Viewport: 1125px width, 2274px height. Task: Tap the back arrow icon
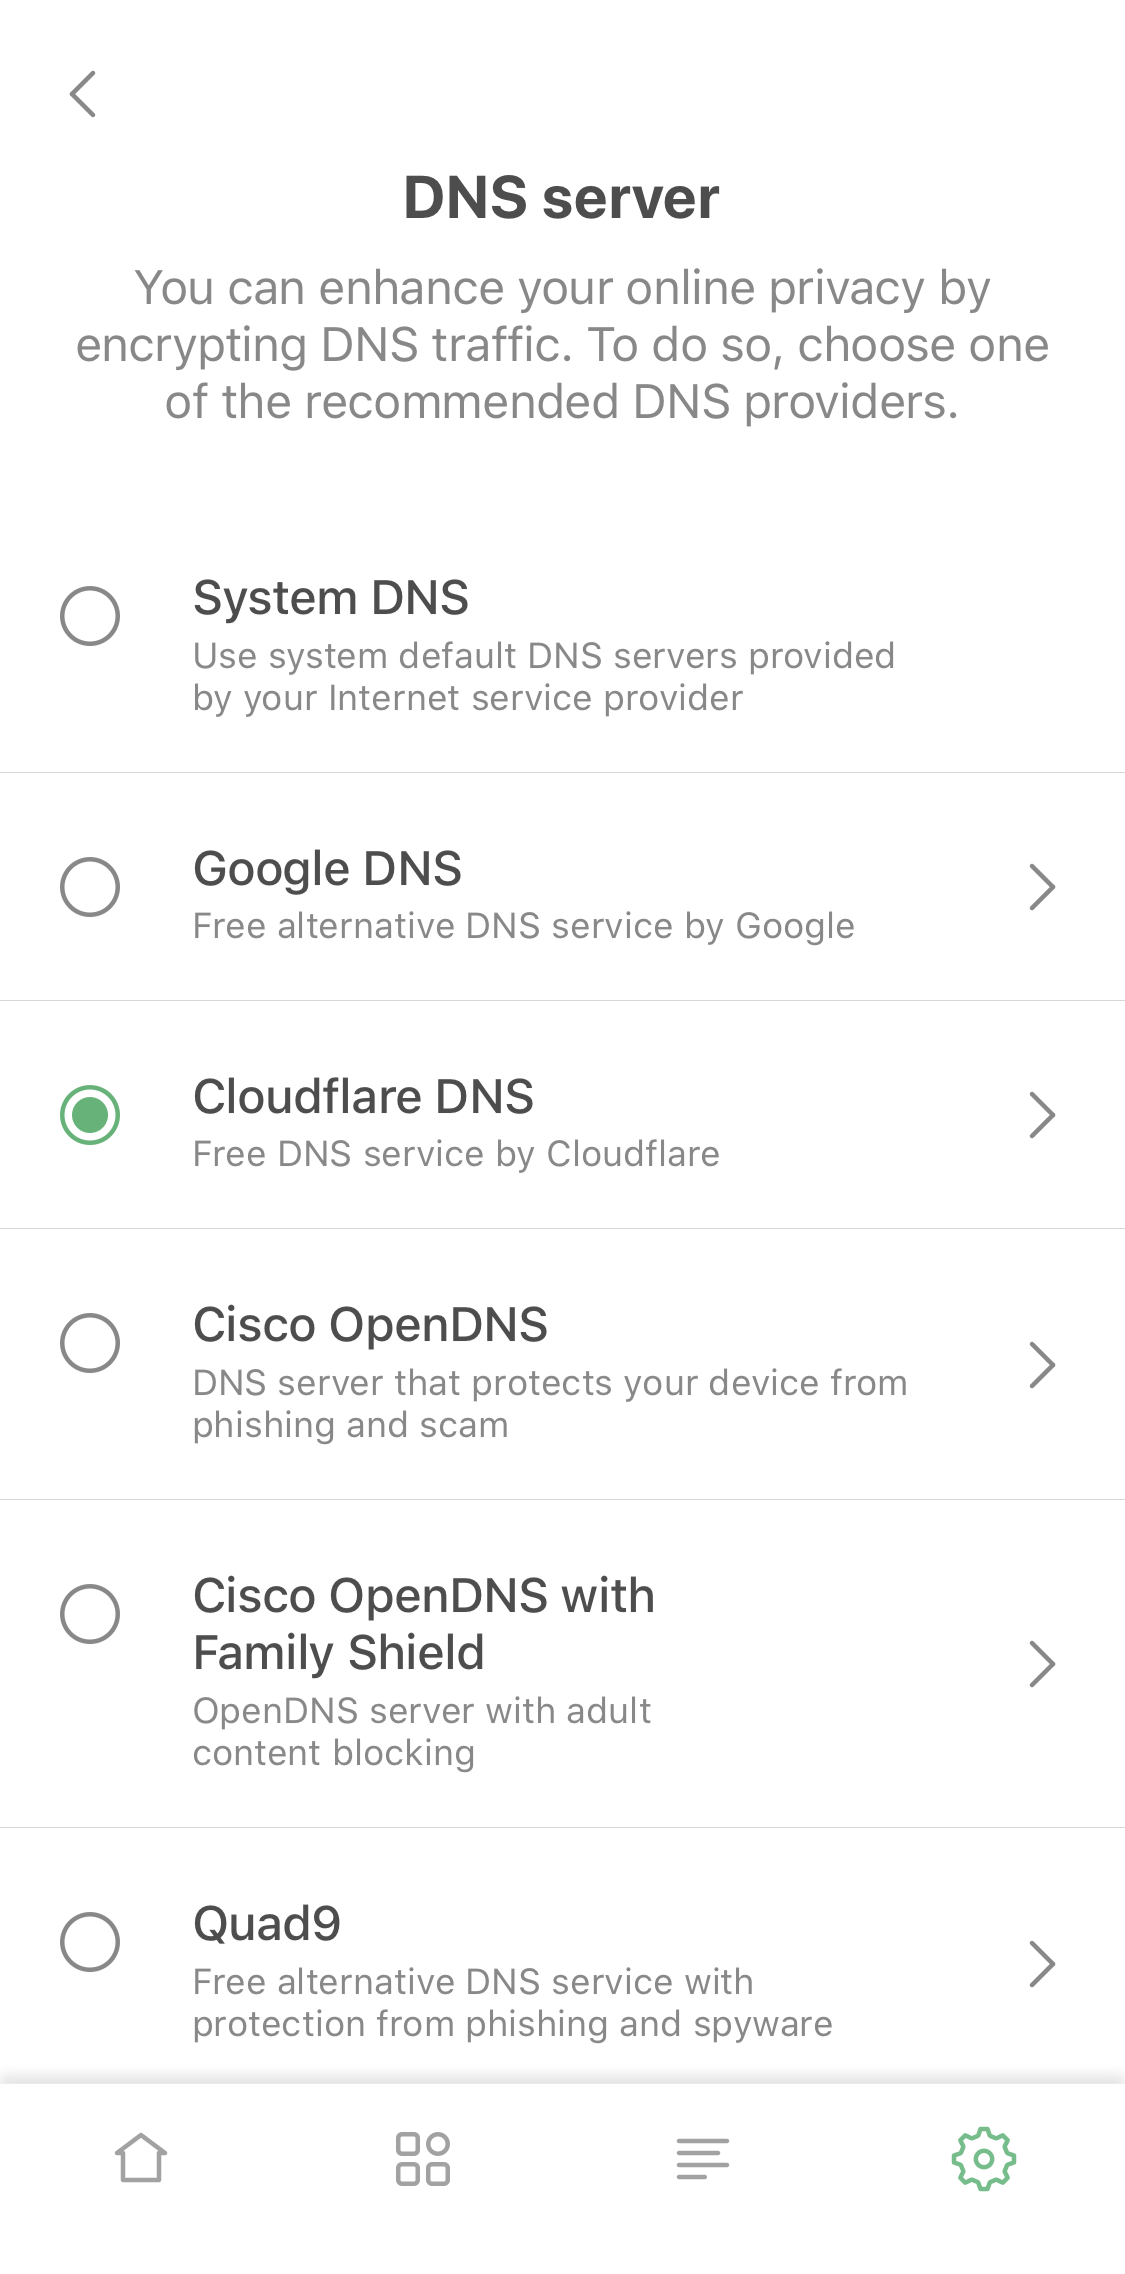(83, 94)
